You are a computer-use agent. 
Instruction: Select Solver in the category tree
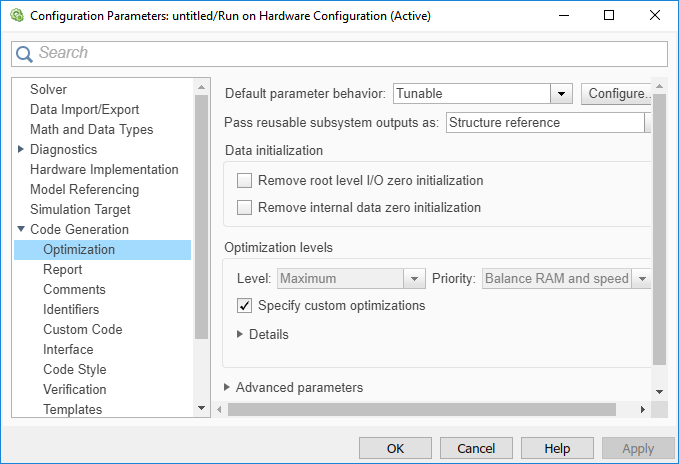coord(48,89)
